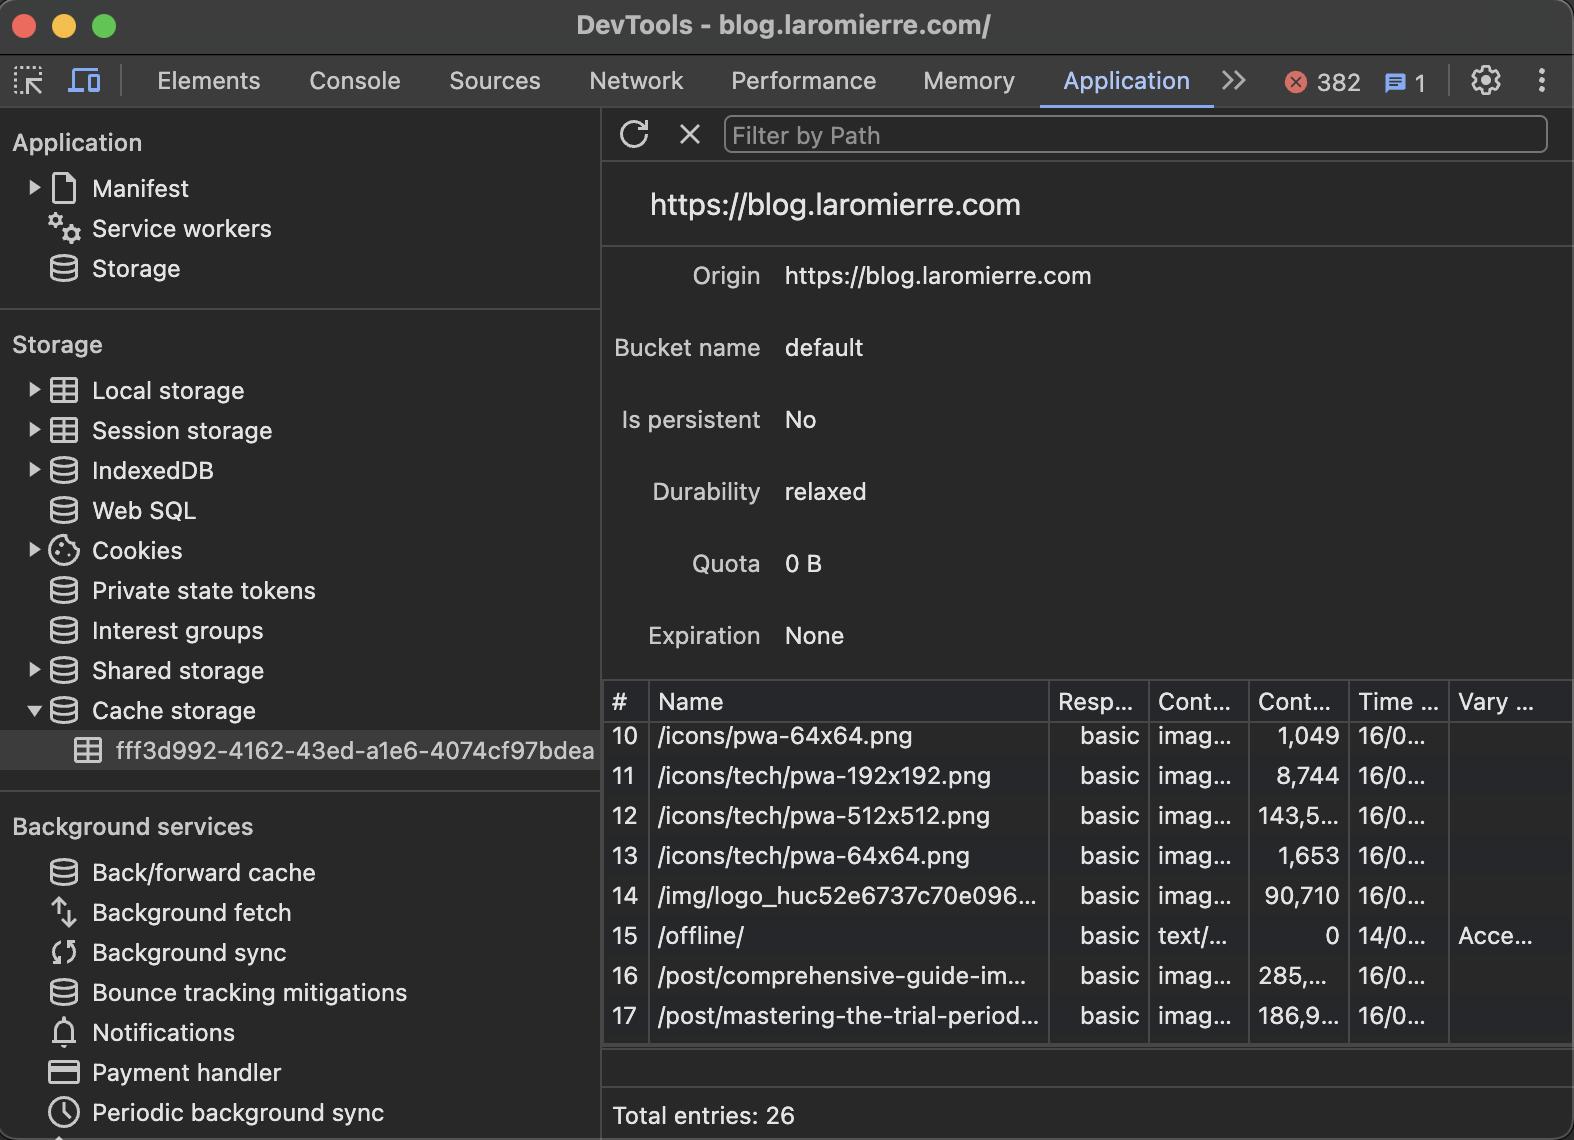This screenshot has height=1140, width=1574.
Task: Activate the inspect element picker icon
Action: [x=28, y=81]
